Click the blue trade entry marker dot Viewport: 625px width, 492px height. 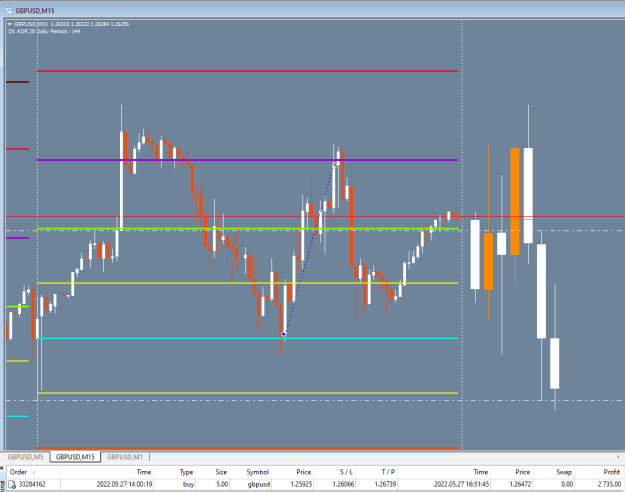pyautogui.click(x=284, y=334)
